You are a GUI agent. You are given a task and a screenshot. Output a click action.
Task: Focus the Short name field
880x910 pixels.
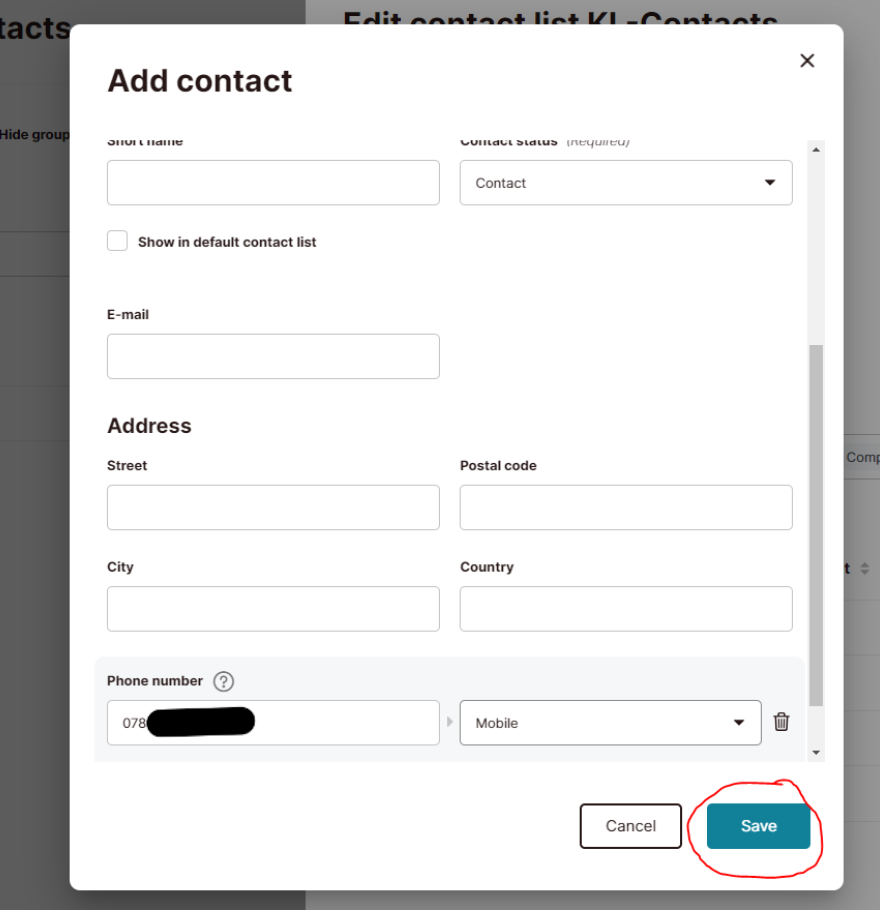point(273,183)
